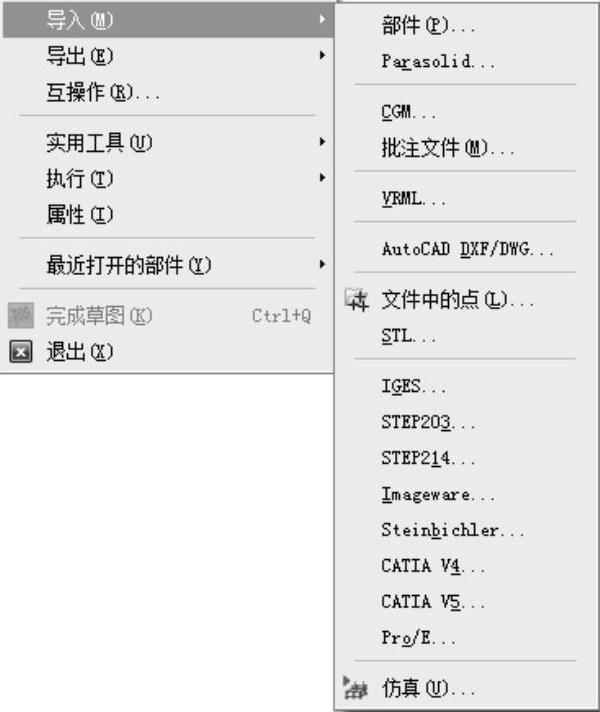Click the 文件中的点 points icon
Viewport: 600px width, 712px height.
(x=356, y=300)
